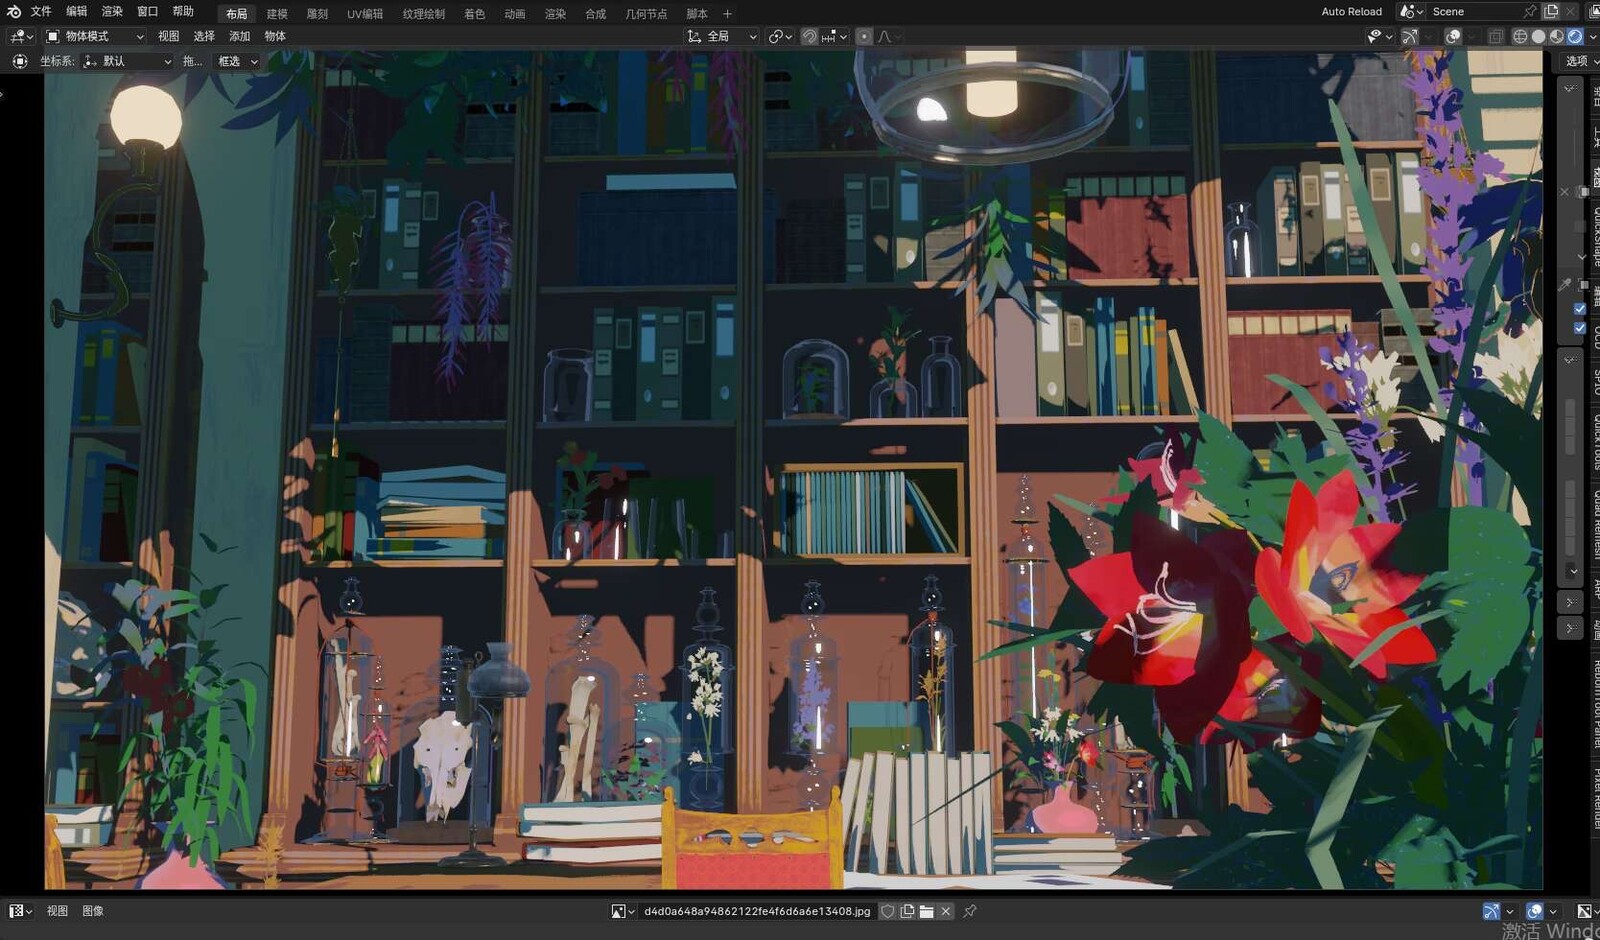Unlink the image with X icon

pos(945,911)
